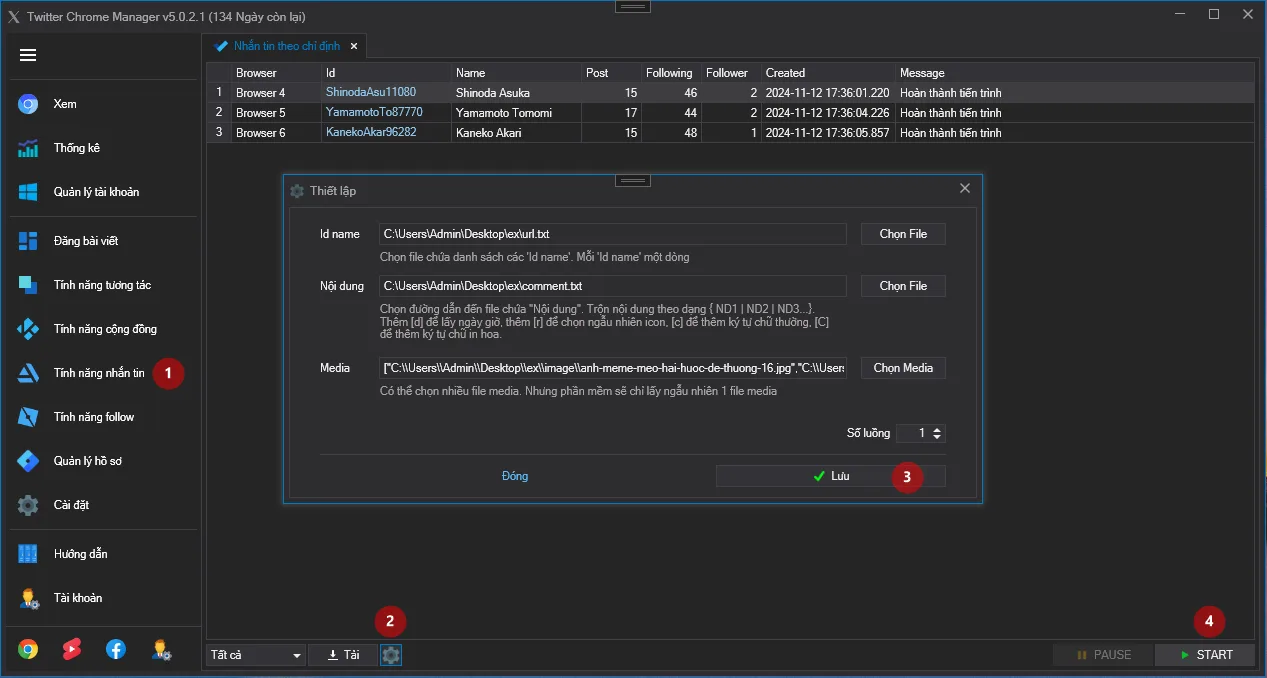Click Chọn File for Nội dung
This screenshot has height=678, width=1267.
pos(903,286)
